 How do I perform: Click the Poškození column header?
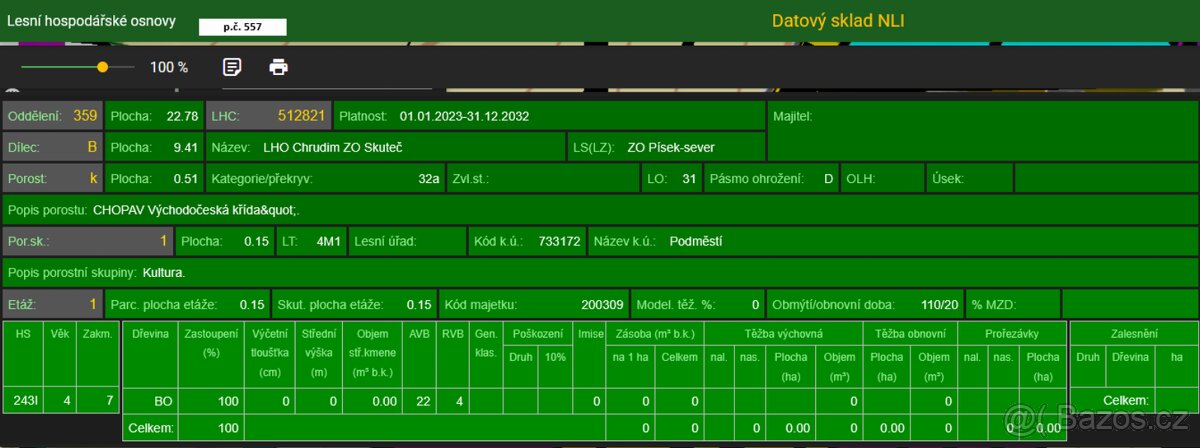point(538,332)
